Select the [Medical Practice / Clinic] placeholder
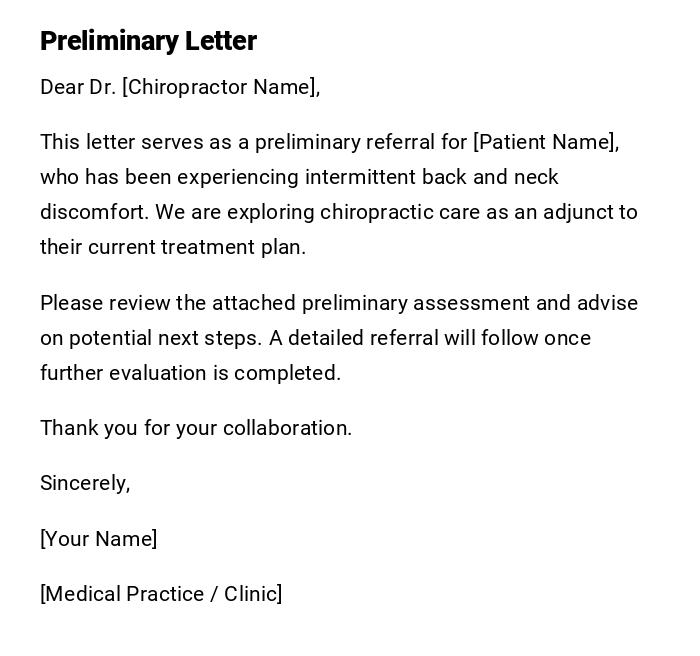The width and height of the screenshot is (700, 656). 161,594
